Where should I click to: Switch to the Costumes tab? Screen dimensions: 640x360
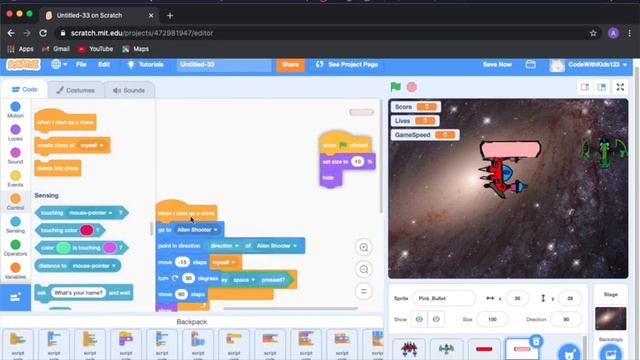76,90
